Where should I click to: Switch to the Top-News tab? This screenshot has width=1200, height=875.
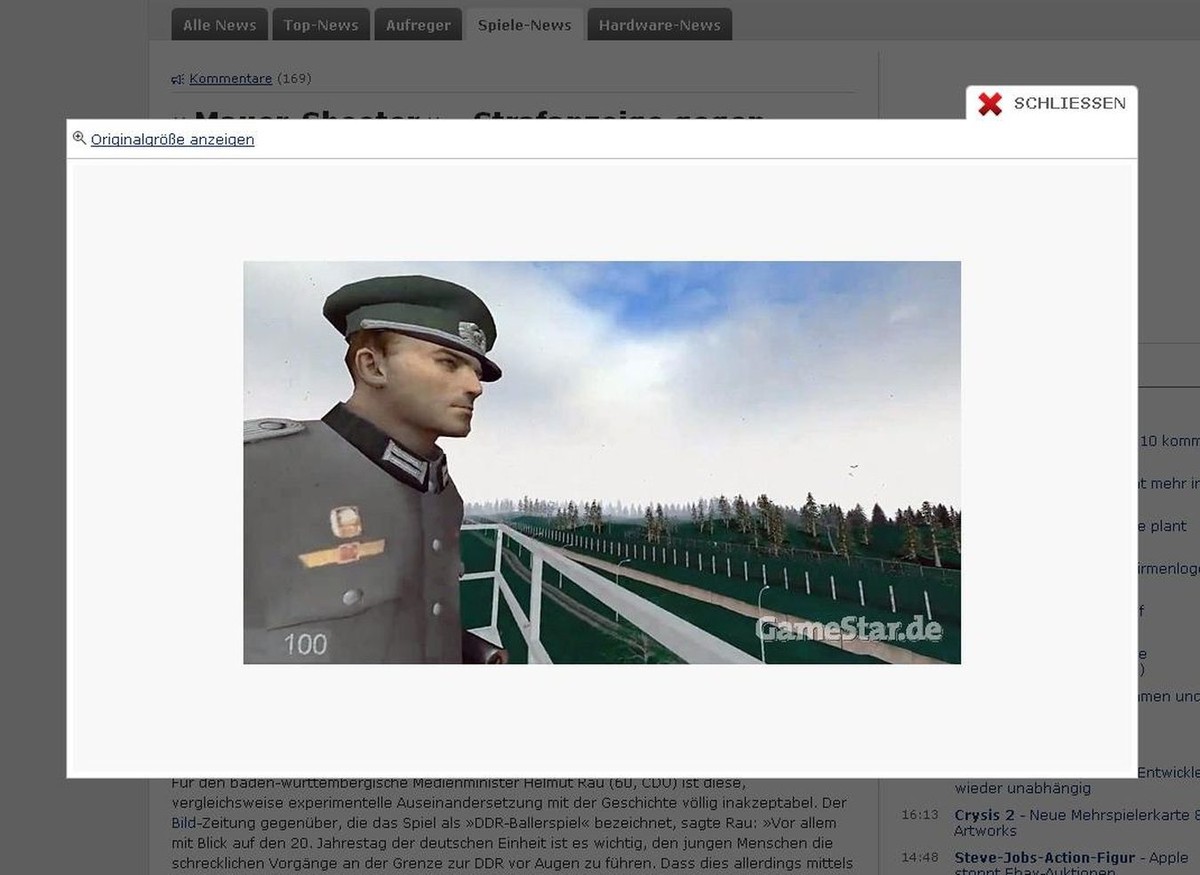point(321,25)
